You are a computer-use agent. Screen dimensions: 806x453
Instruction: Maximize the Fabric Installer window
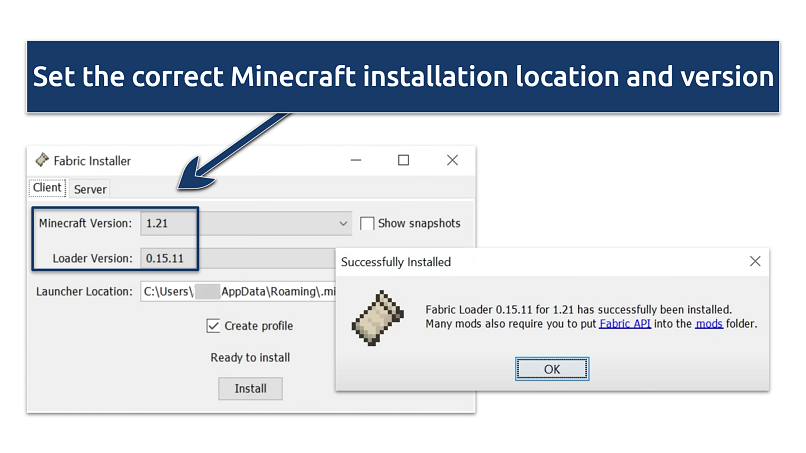click(403, 160)
